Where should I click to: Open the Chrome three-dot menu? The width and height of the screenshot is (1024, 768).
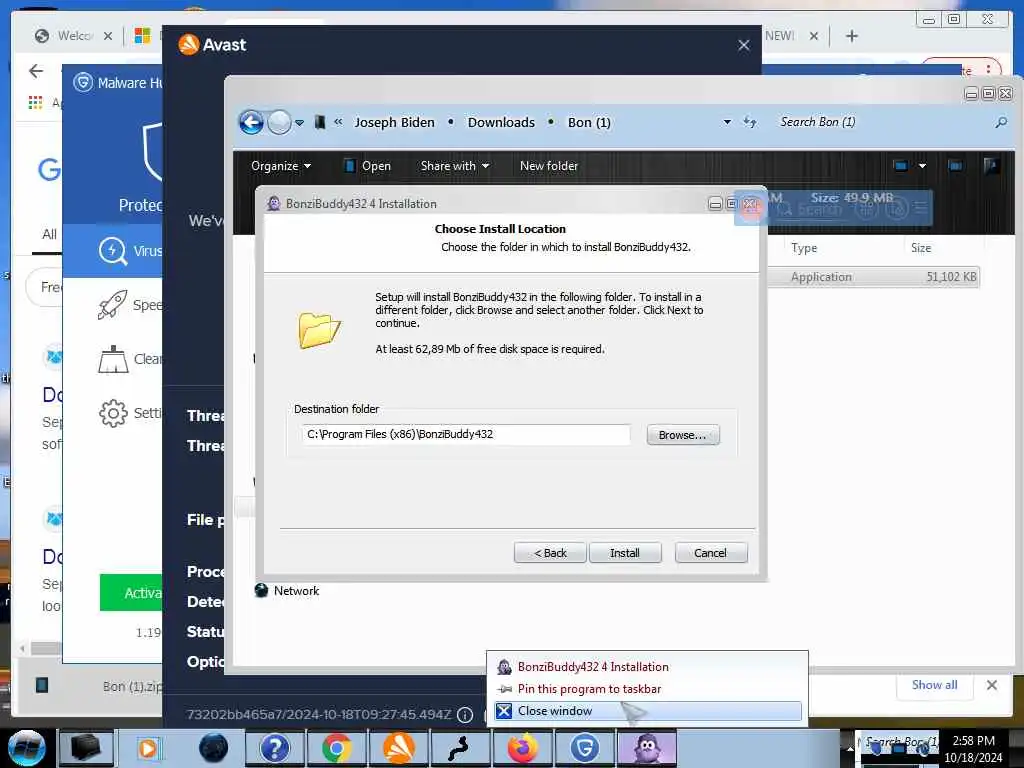(x=989, y=69)
